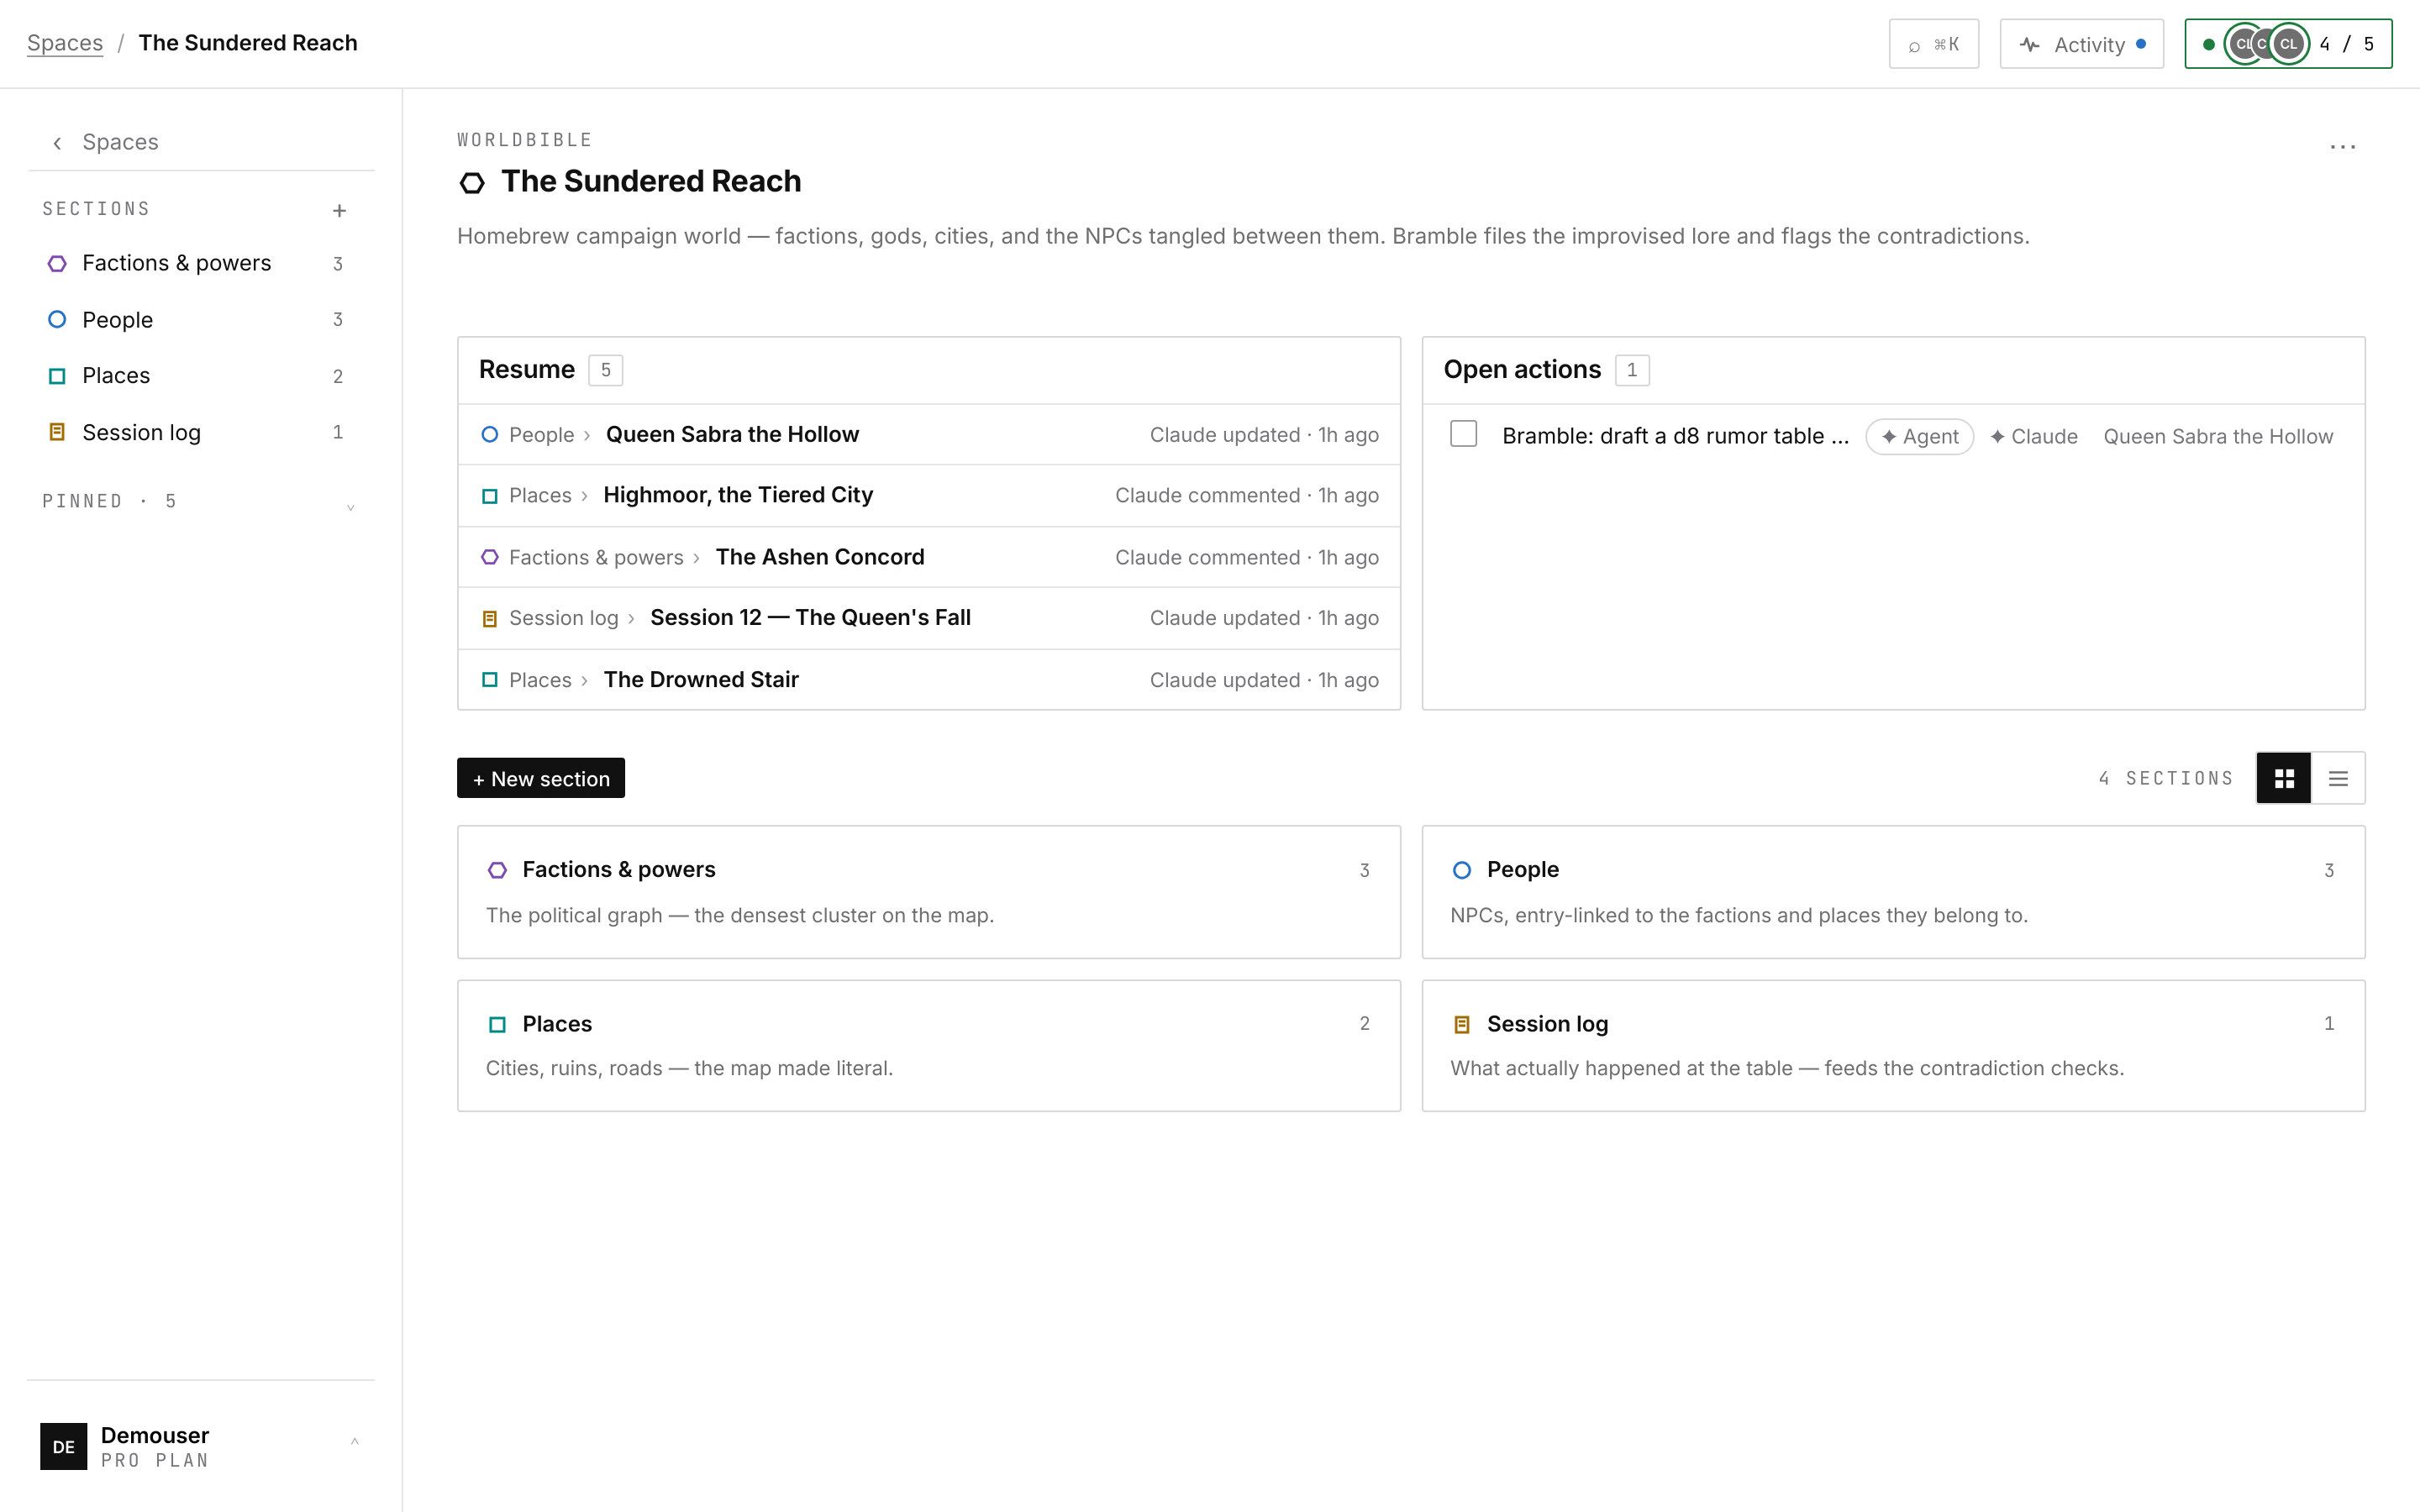2420x1512 pixels.
Task: Open the command search ⌘K box
Action: tap(1933, 44)
